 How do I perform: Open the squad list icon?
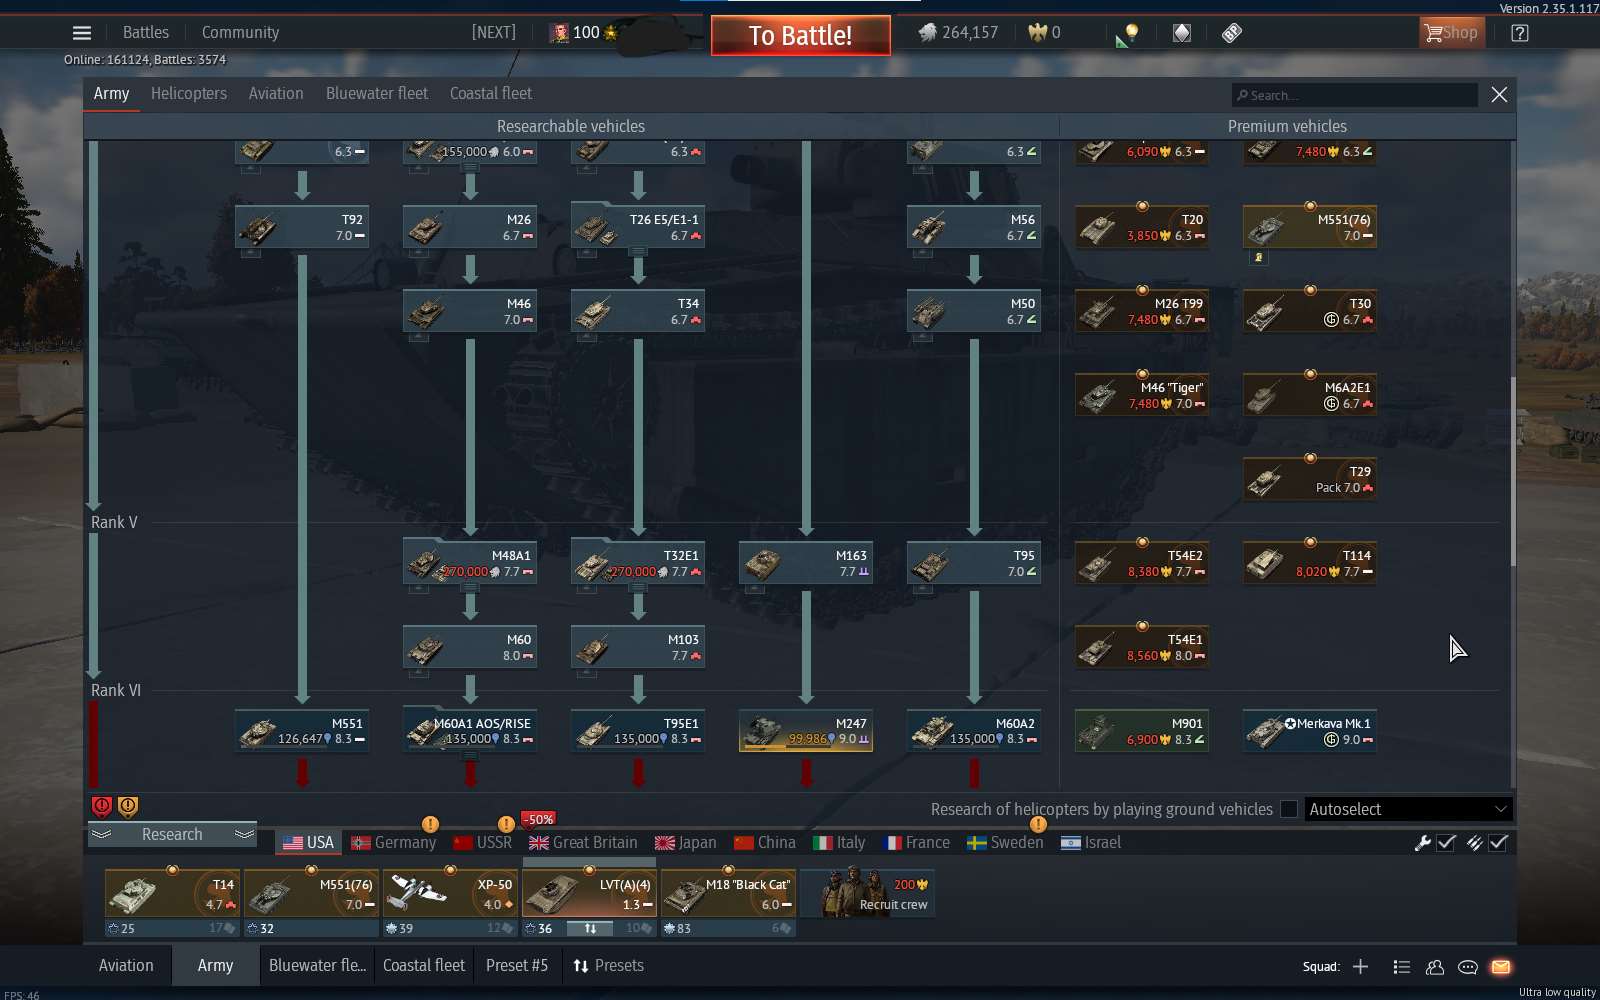point(1402,967)
